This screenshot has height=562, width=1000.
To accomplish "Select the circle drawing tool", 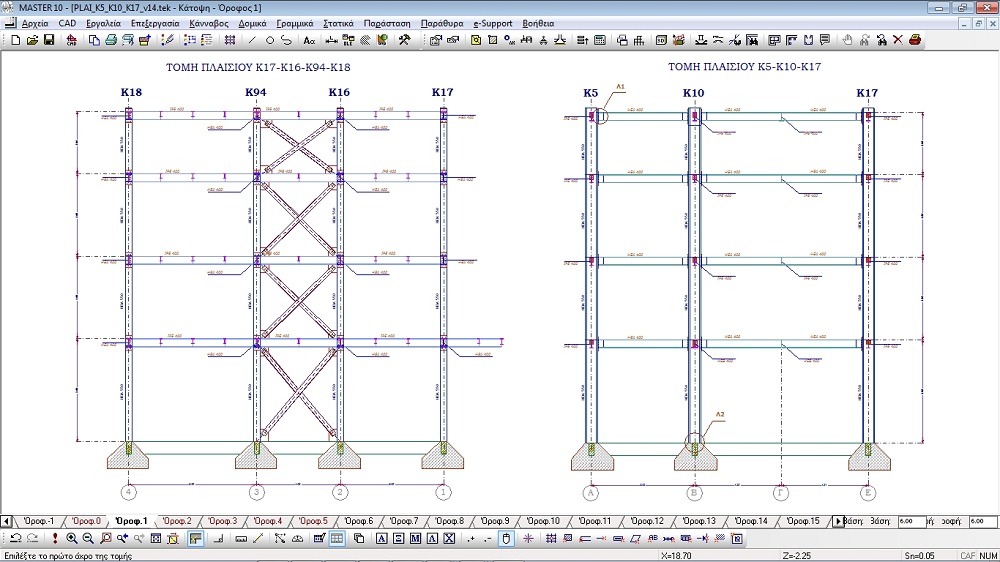I will (269, 40).
